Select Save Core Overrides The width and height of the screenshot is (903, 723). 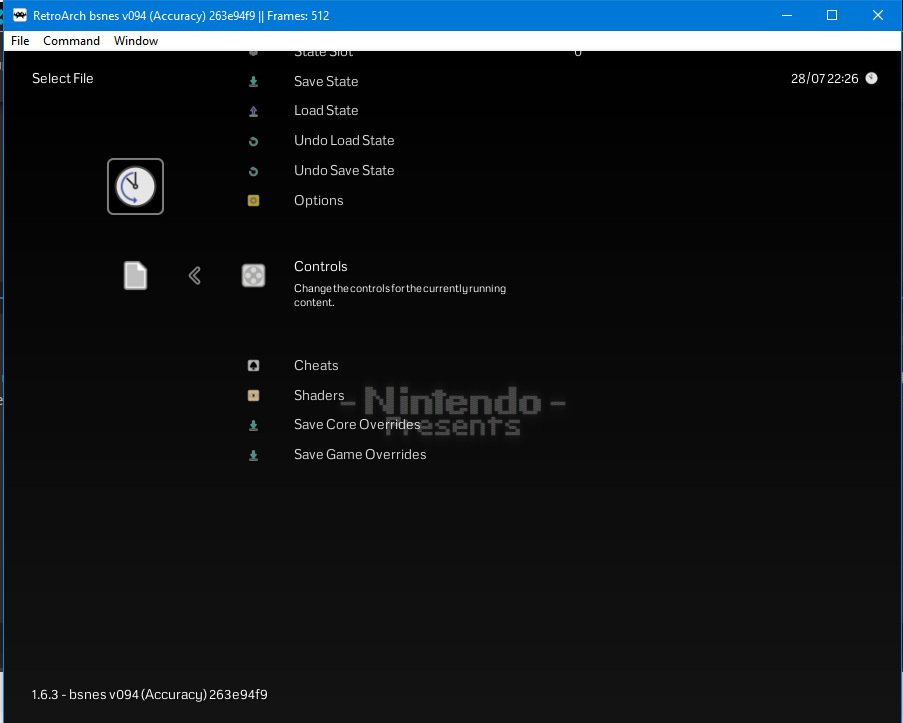coord(357,425)
